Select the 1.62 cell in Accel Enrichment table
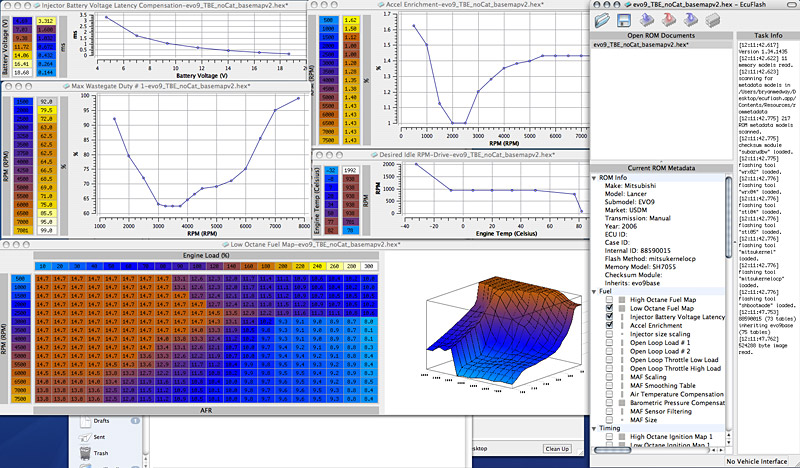Screen dimensions: 800x468 pyautogui.click(x=350, y=20)
